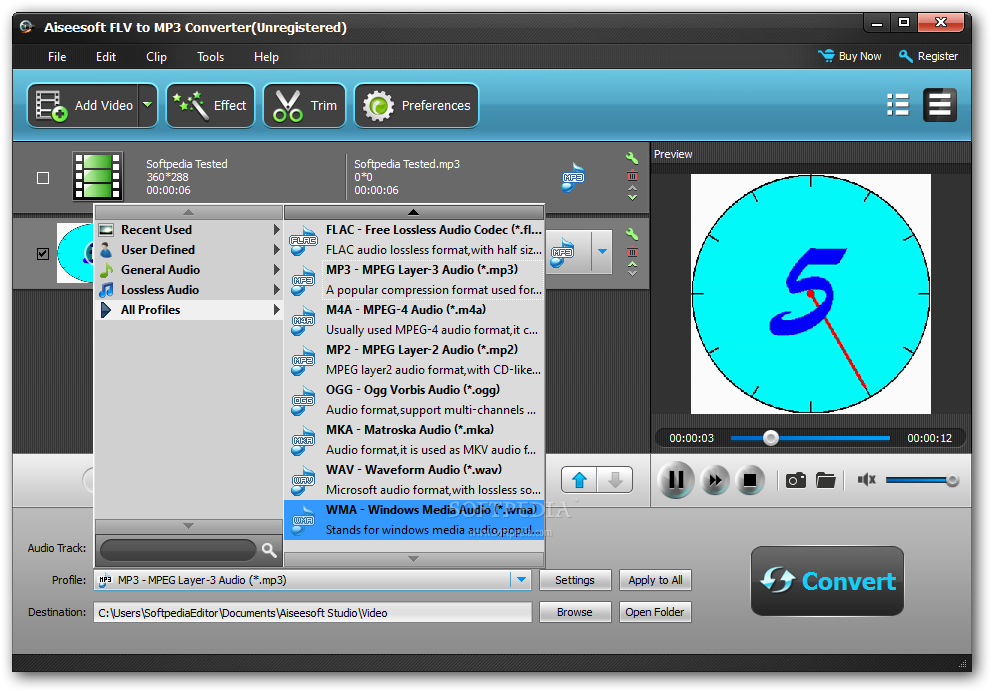The height and width of the screenshot is (692, 992).
Task: Choose OGG Ogg Vorbis Audio format
Action: pyautogui.click(x=414, y=400)
